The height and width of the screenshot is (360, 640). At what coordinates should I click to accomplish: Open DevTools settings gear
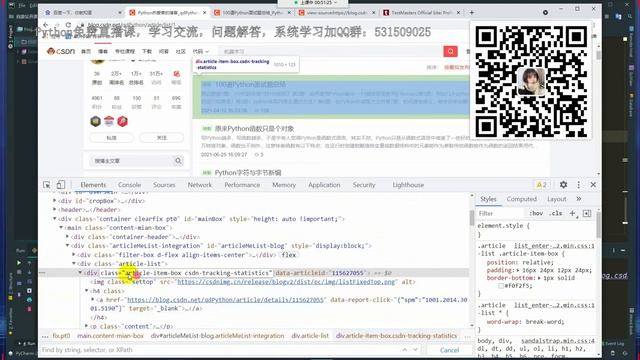563,184
